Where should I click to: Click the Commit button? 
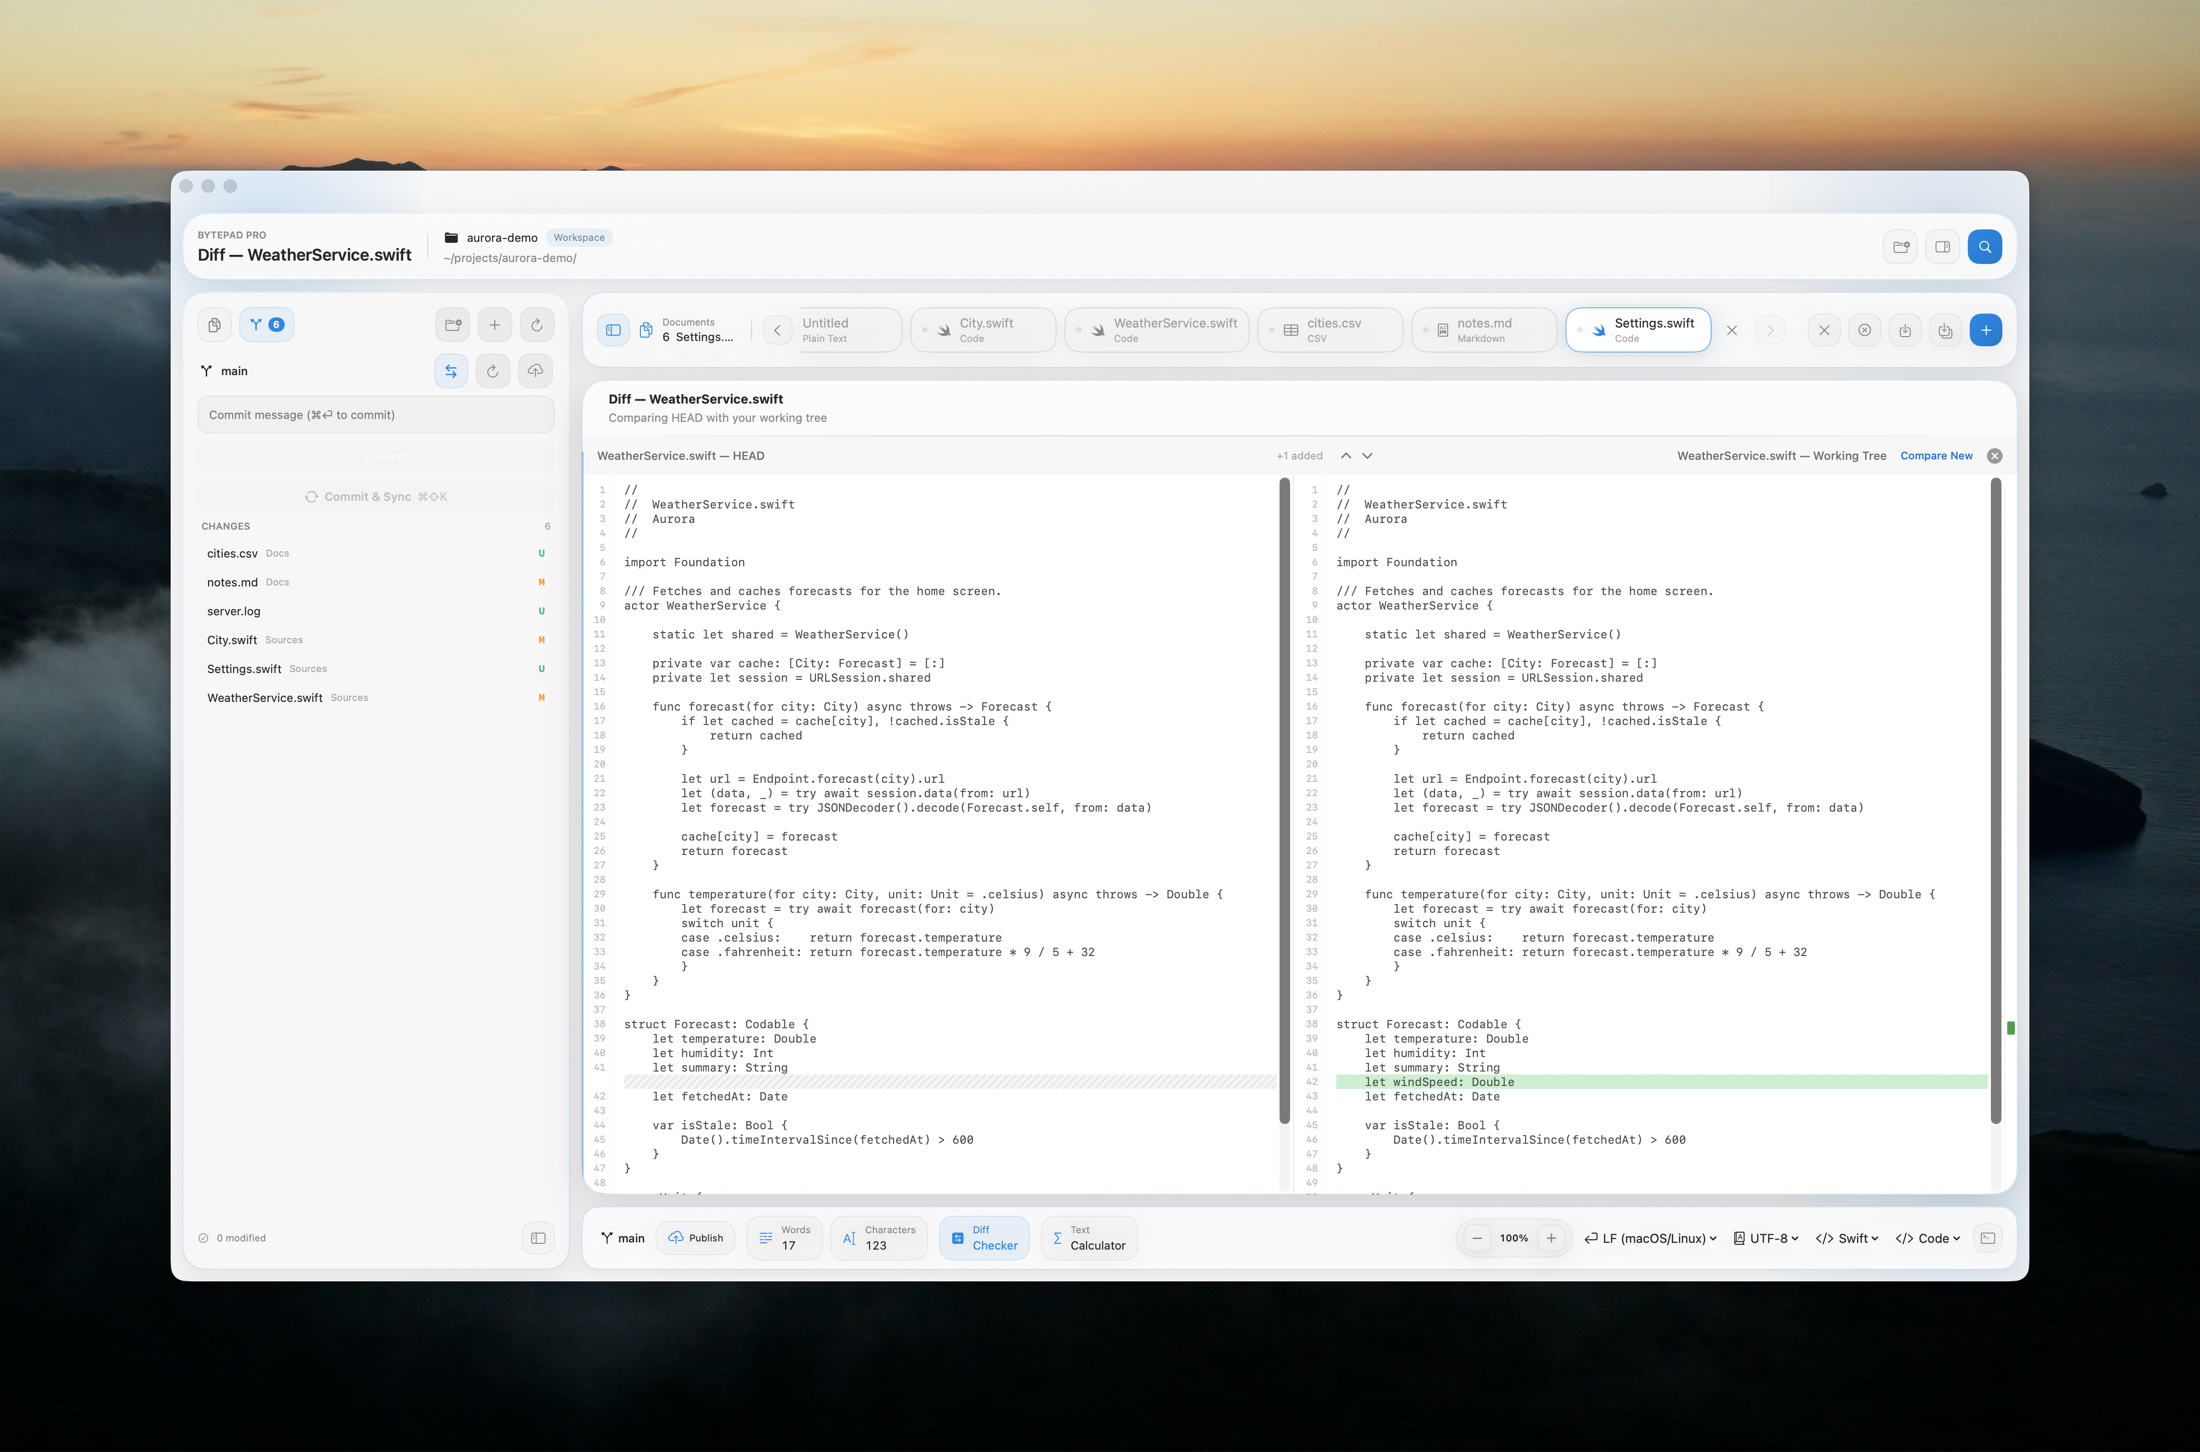(376, 457)
